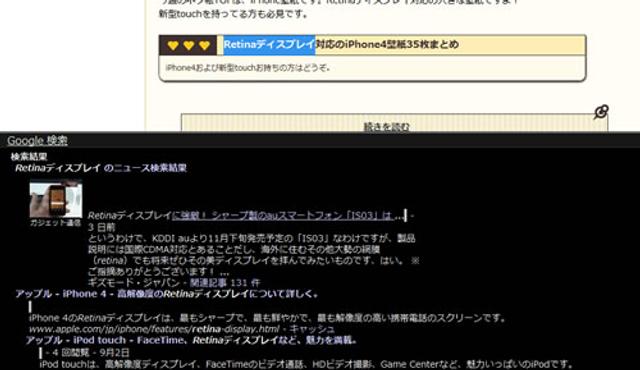Screen dimensions: 640x370
Task: Click the www.apple.com/jp/iphone/features/retina-display.html URL text
Action: 154,329
